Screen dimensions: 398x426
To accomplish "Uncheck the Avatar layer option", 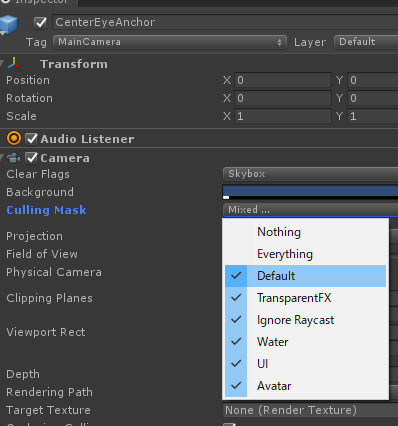I will (305, 386).
